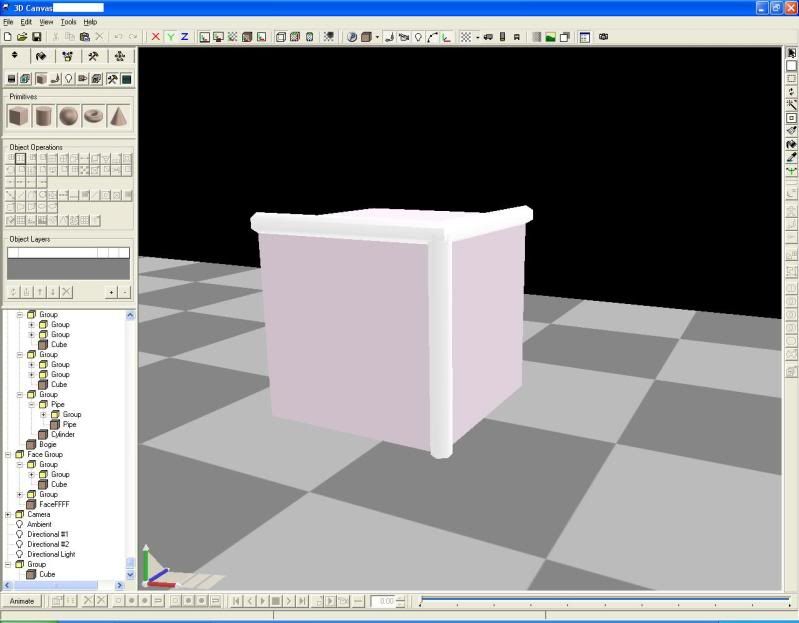This screenshot has height=623, width=799.
Task: Click the cylinder primitive icon
Action: [43, 117]
